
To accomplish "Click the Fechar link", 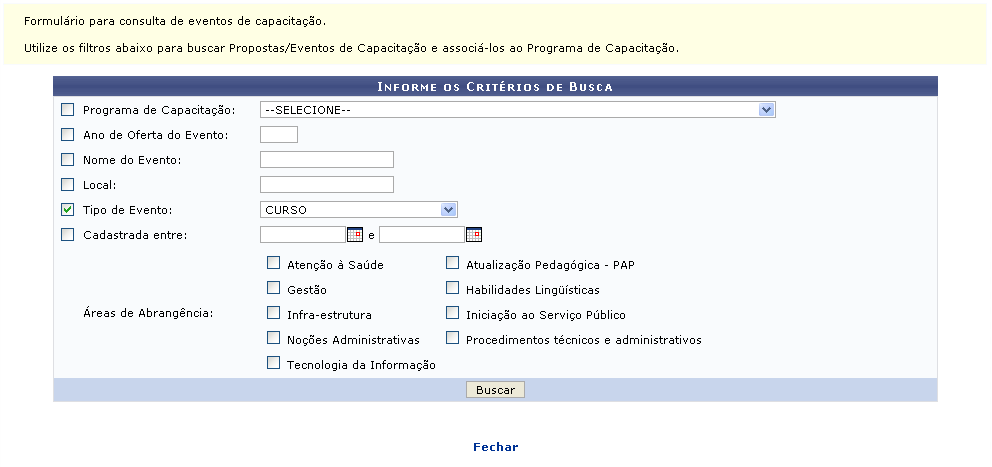I will [495, 447].
